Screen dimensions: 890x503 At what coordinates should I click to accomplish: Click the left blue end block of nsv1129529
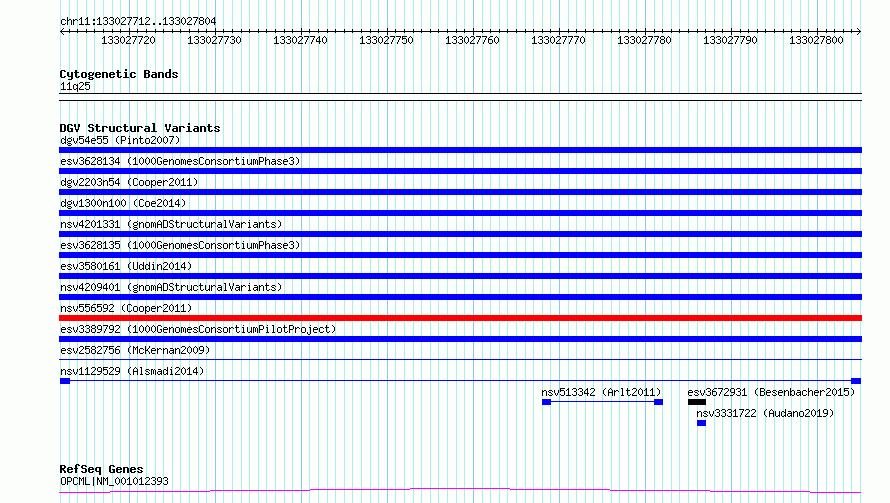click(65, 381)
